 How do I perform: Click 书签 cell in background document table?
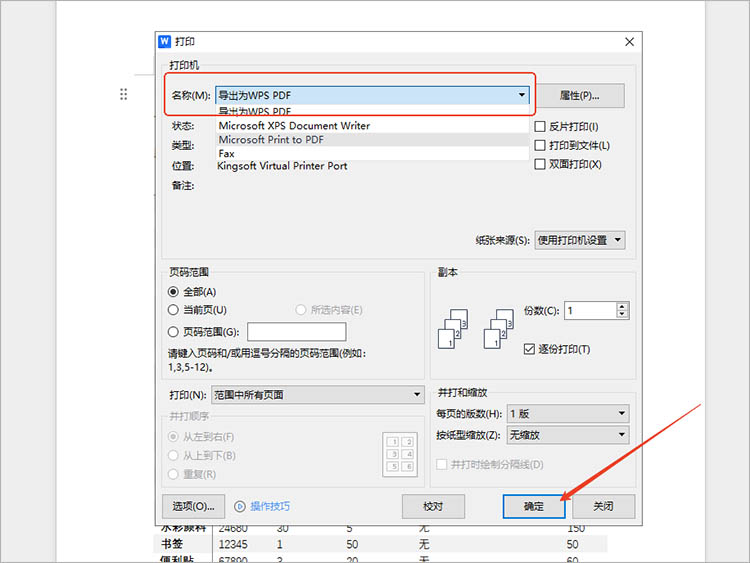click(x=172, y=544)
